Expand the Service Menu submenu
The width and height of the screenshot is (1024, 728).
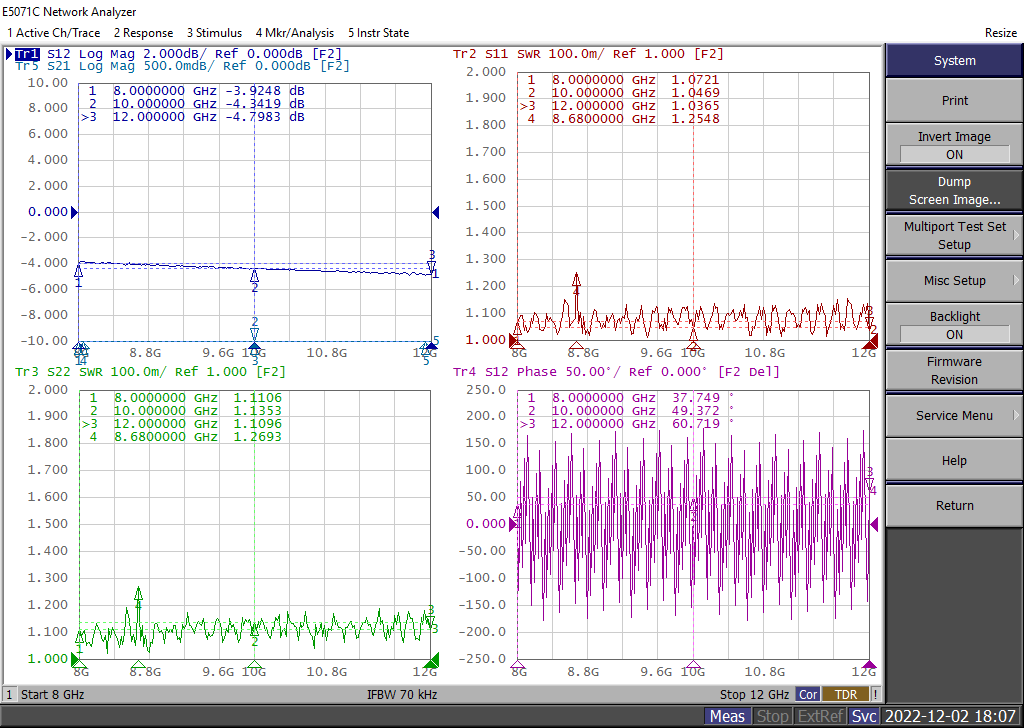click(x=954, y=416)
